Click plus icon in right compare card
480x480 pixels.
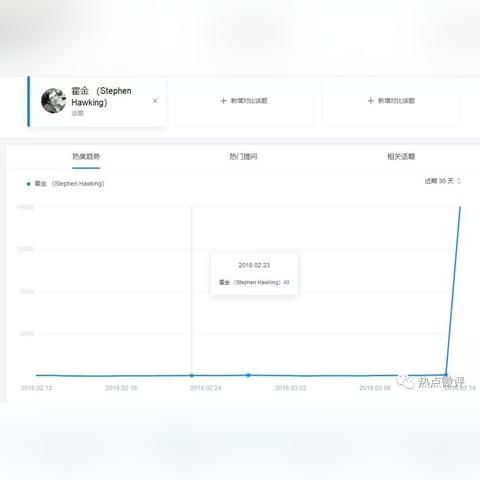(370, 101)
